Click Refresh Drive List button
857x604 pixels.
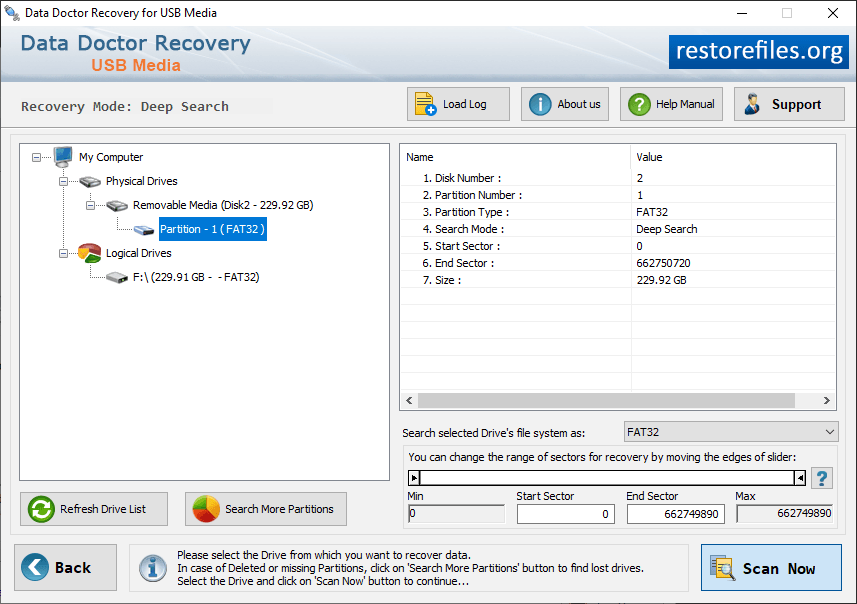[94, 509]
